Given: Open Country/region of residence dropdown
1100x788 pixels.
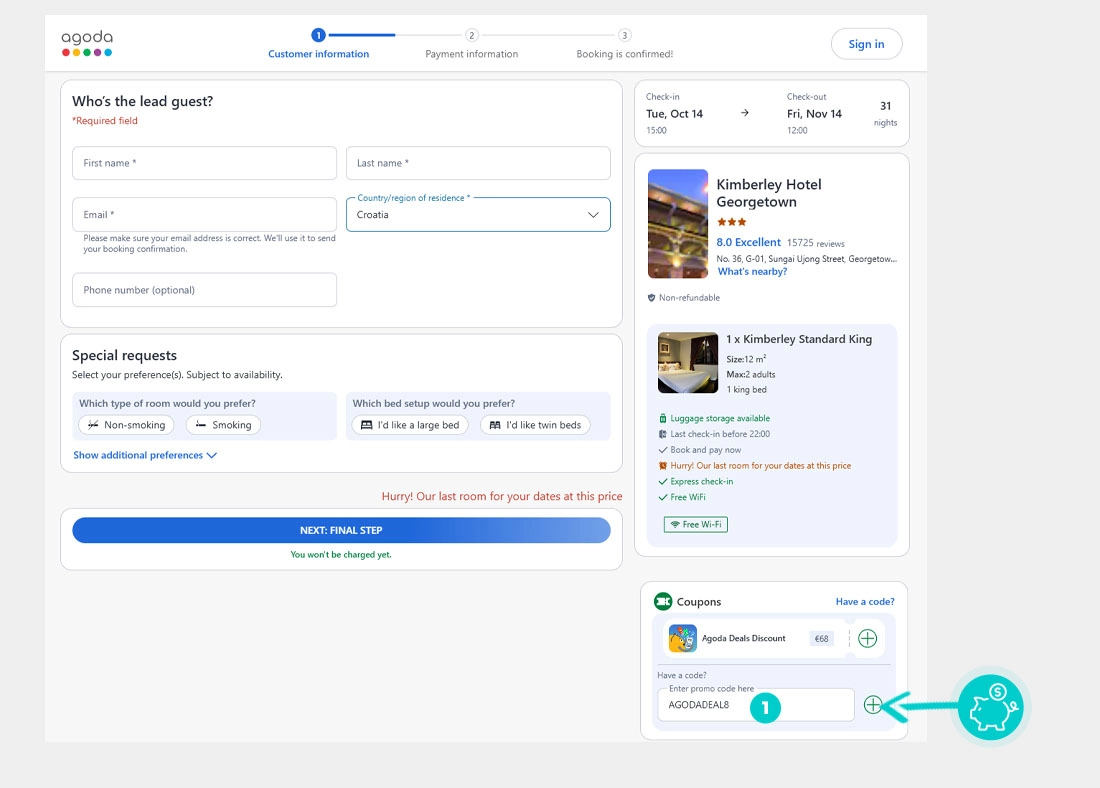Looking at the screenshot, I should pos(478,214).
